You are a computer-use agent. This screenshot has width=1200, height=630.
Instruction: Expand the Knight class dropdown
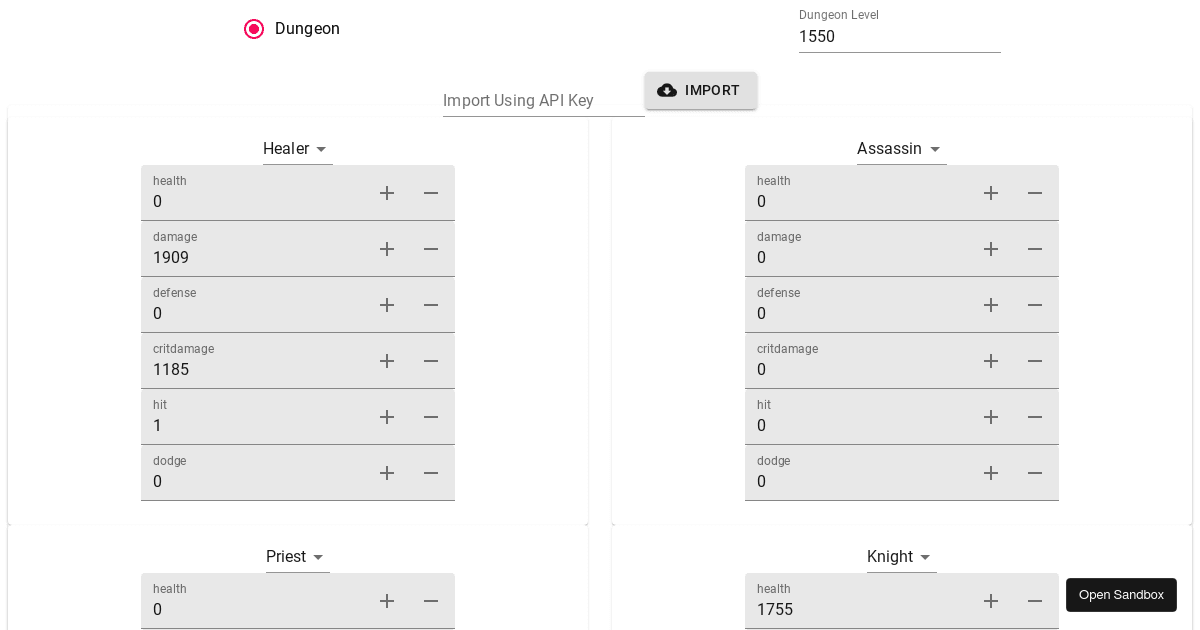(x=901, y=557)
